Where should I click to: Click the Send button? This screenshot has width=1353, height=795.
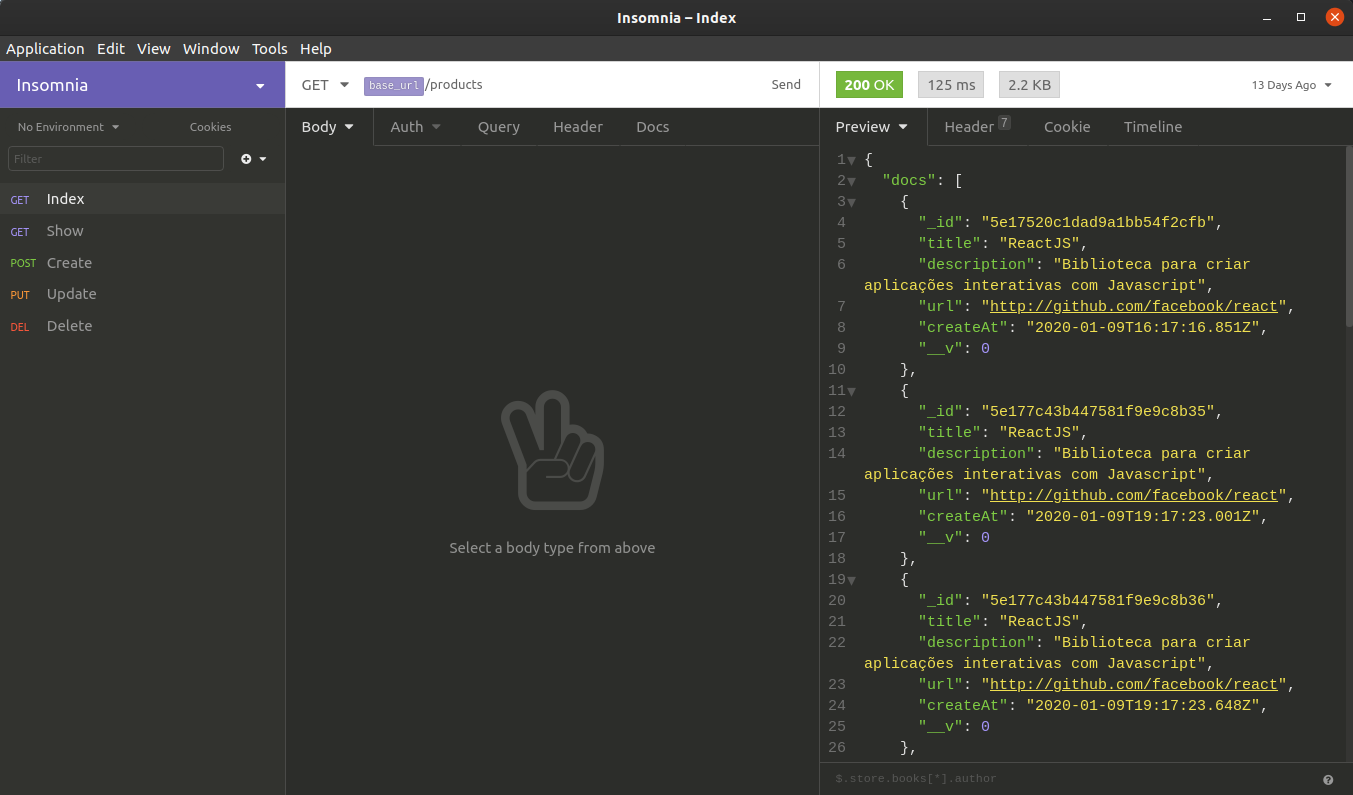pyautogui.click(x=786, y=85)
